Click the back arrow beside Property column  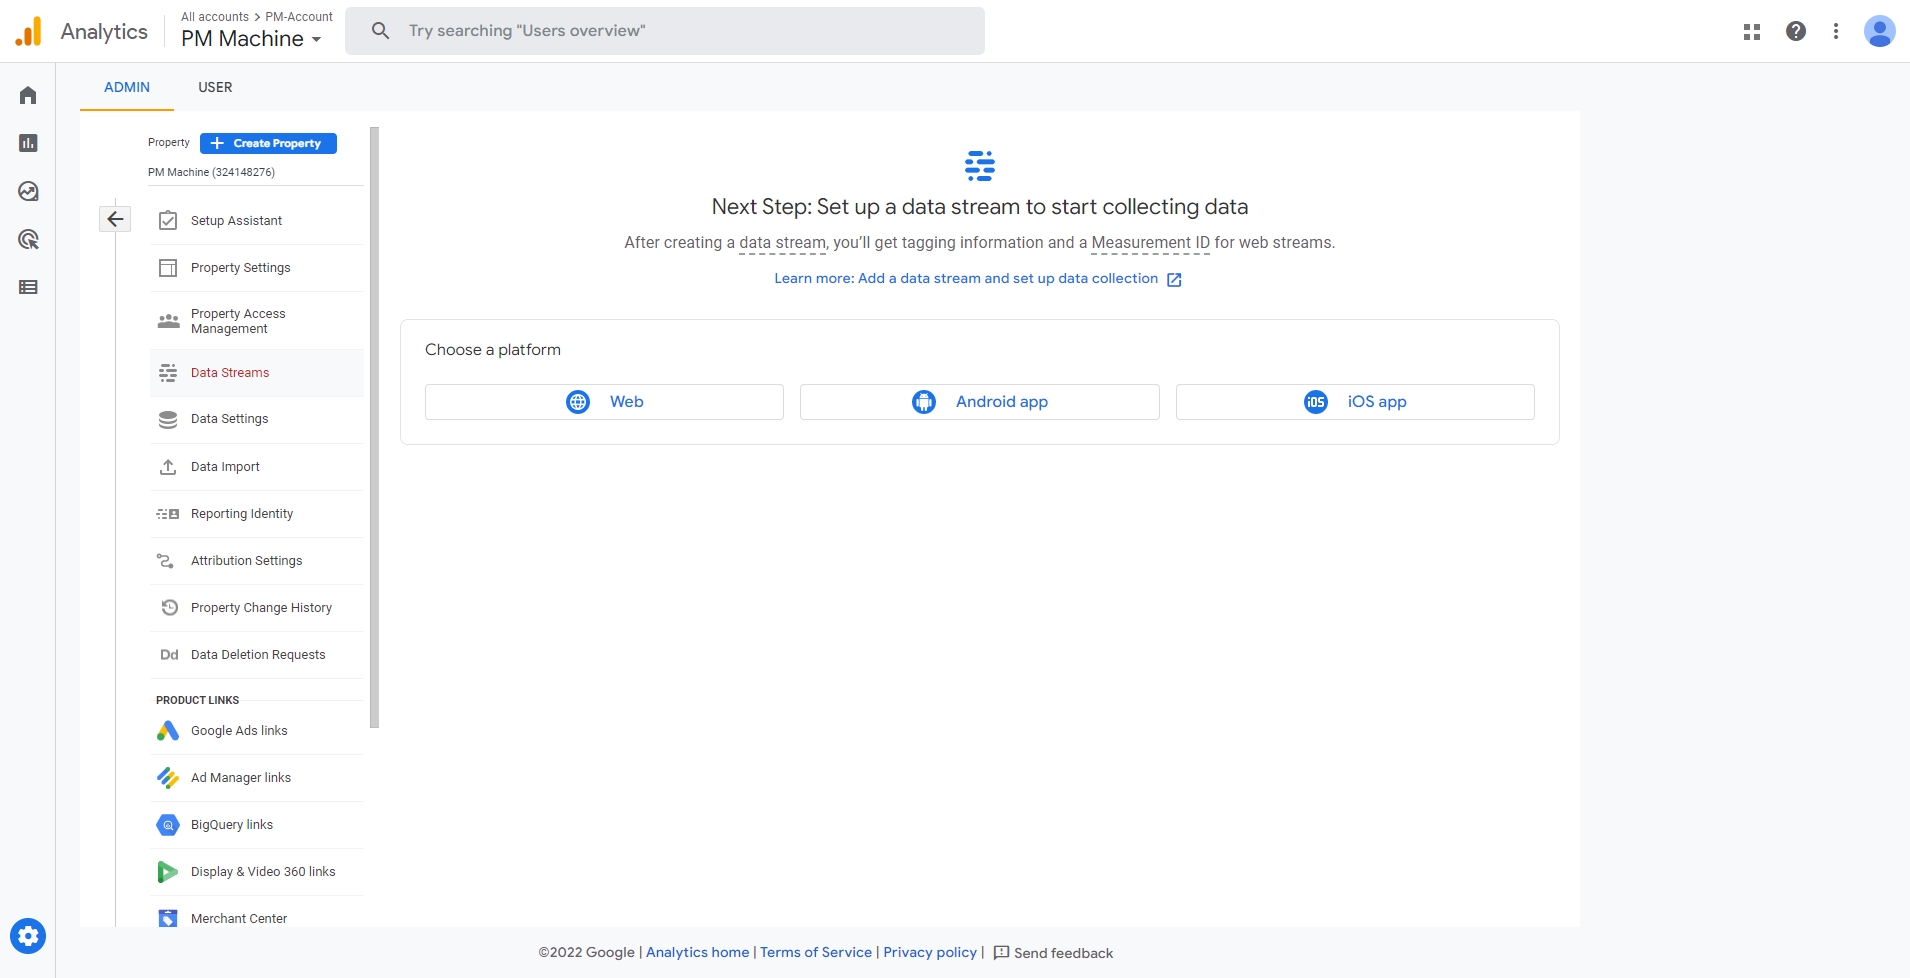115,219
